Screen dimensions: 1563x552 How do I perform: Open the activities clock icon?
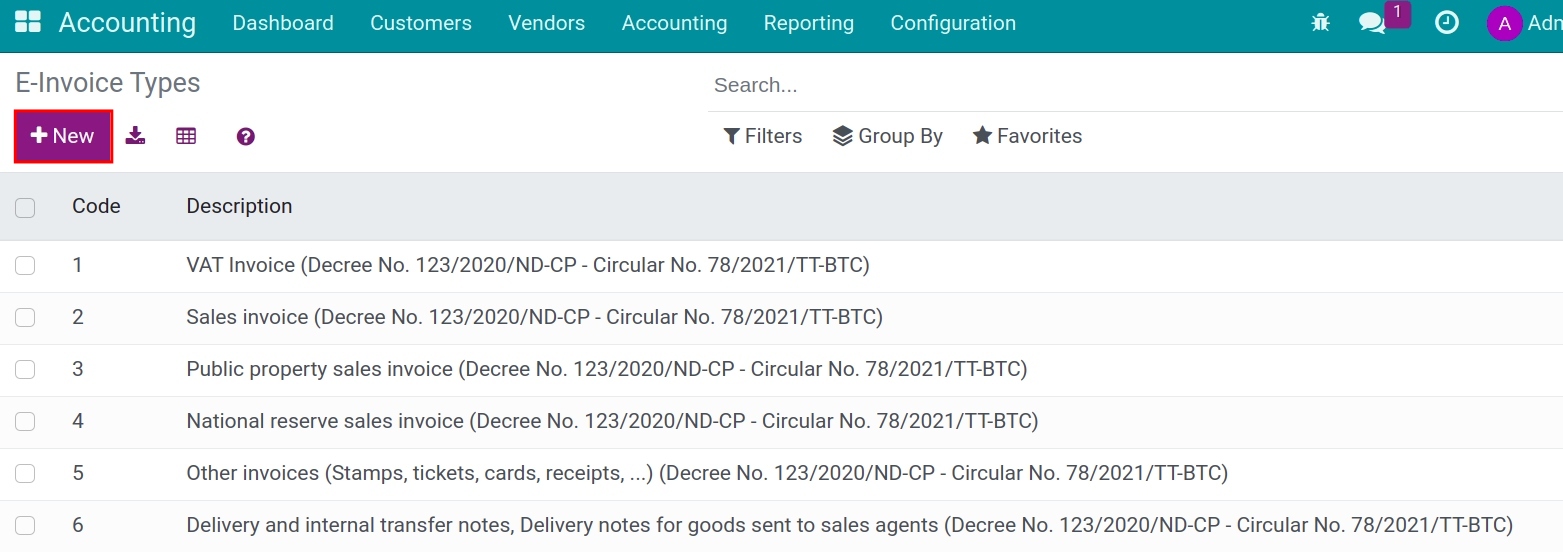click(1447, 22)
